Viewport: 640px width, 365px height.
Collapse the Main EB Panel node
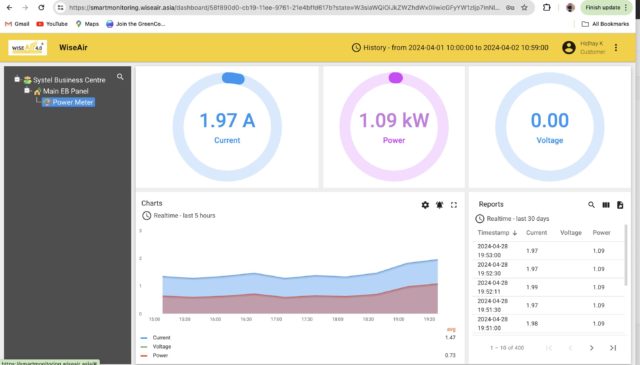click(x=27, y=90)
